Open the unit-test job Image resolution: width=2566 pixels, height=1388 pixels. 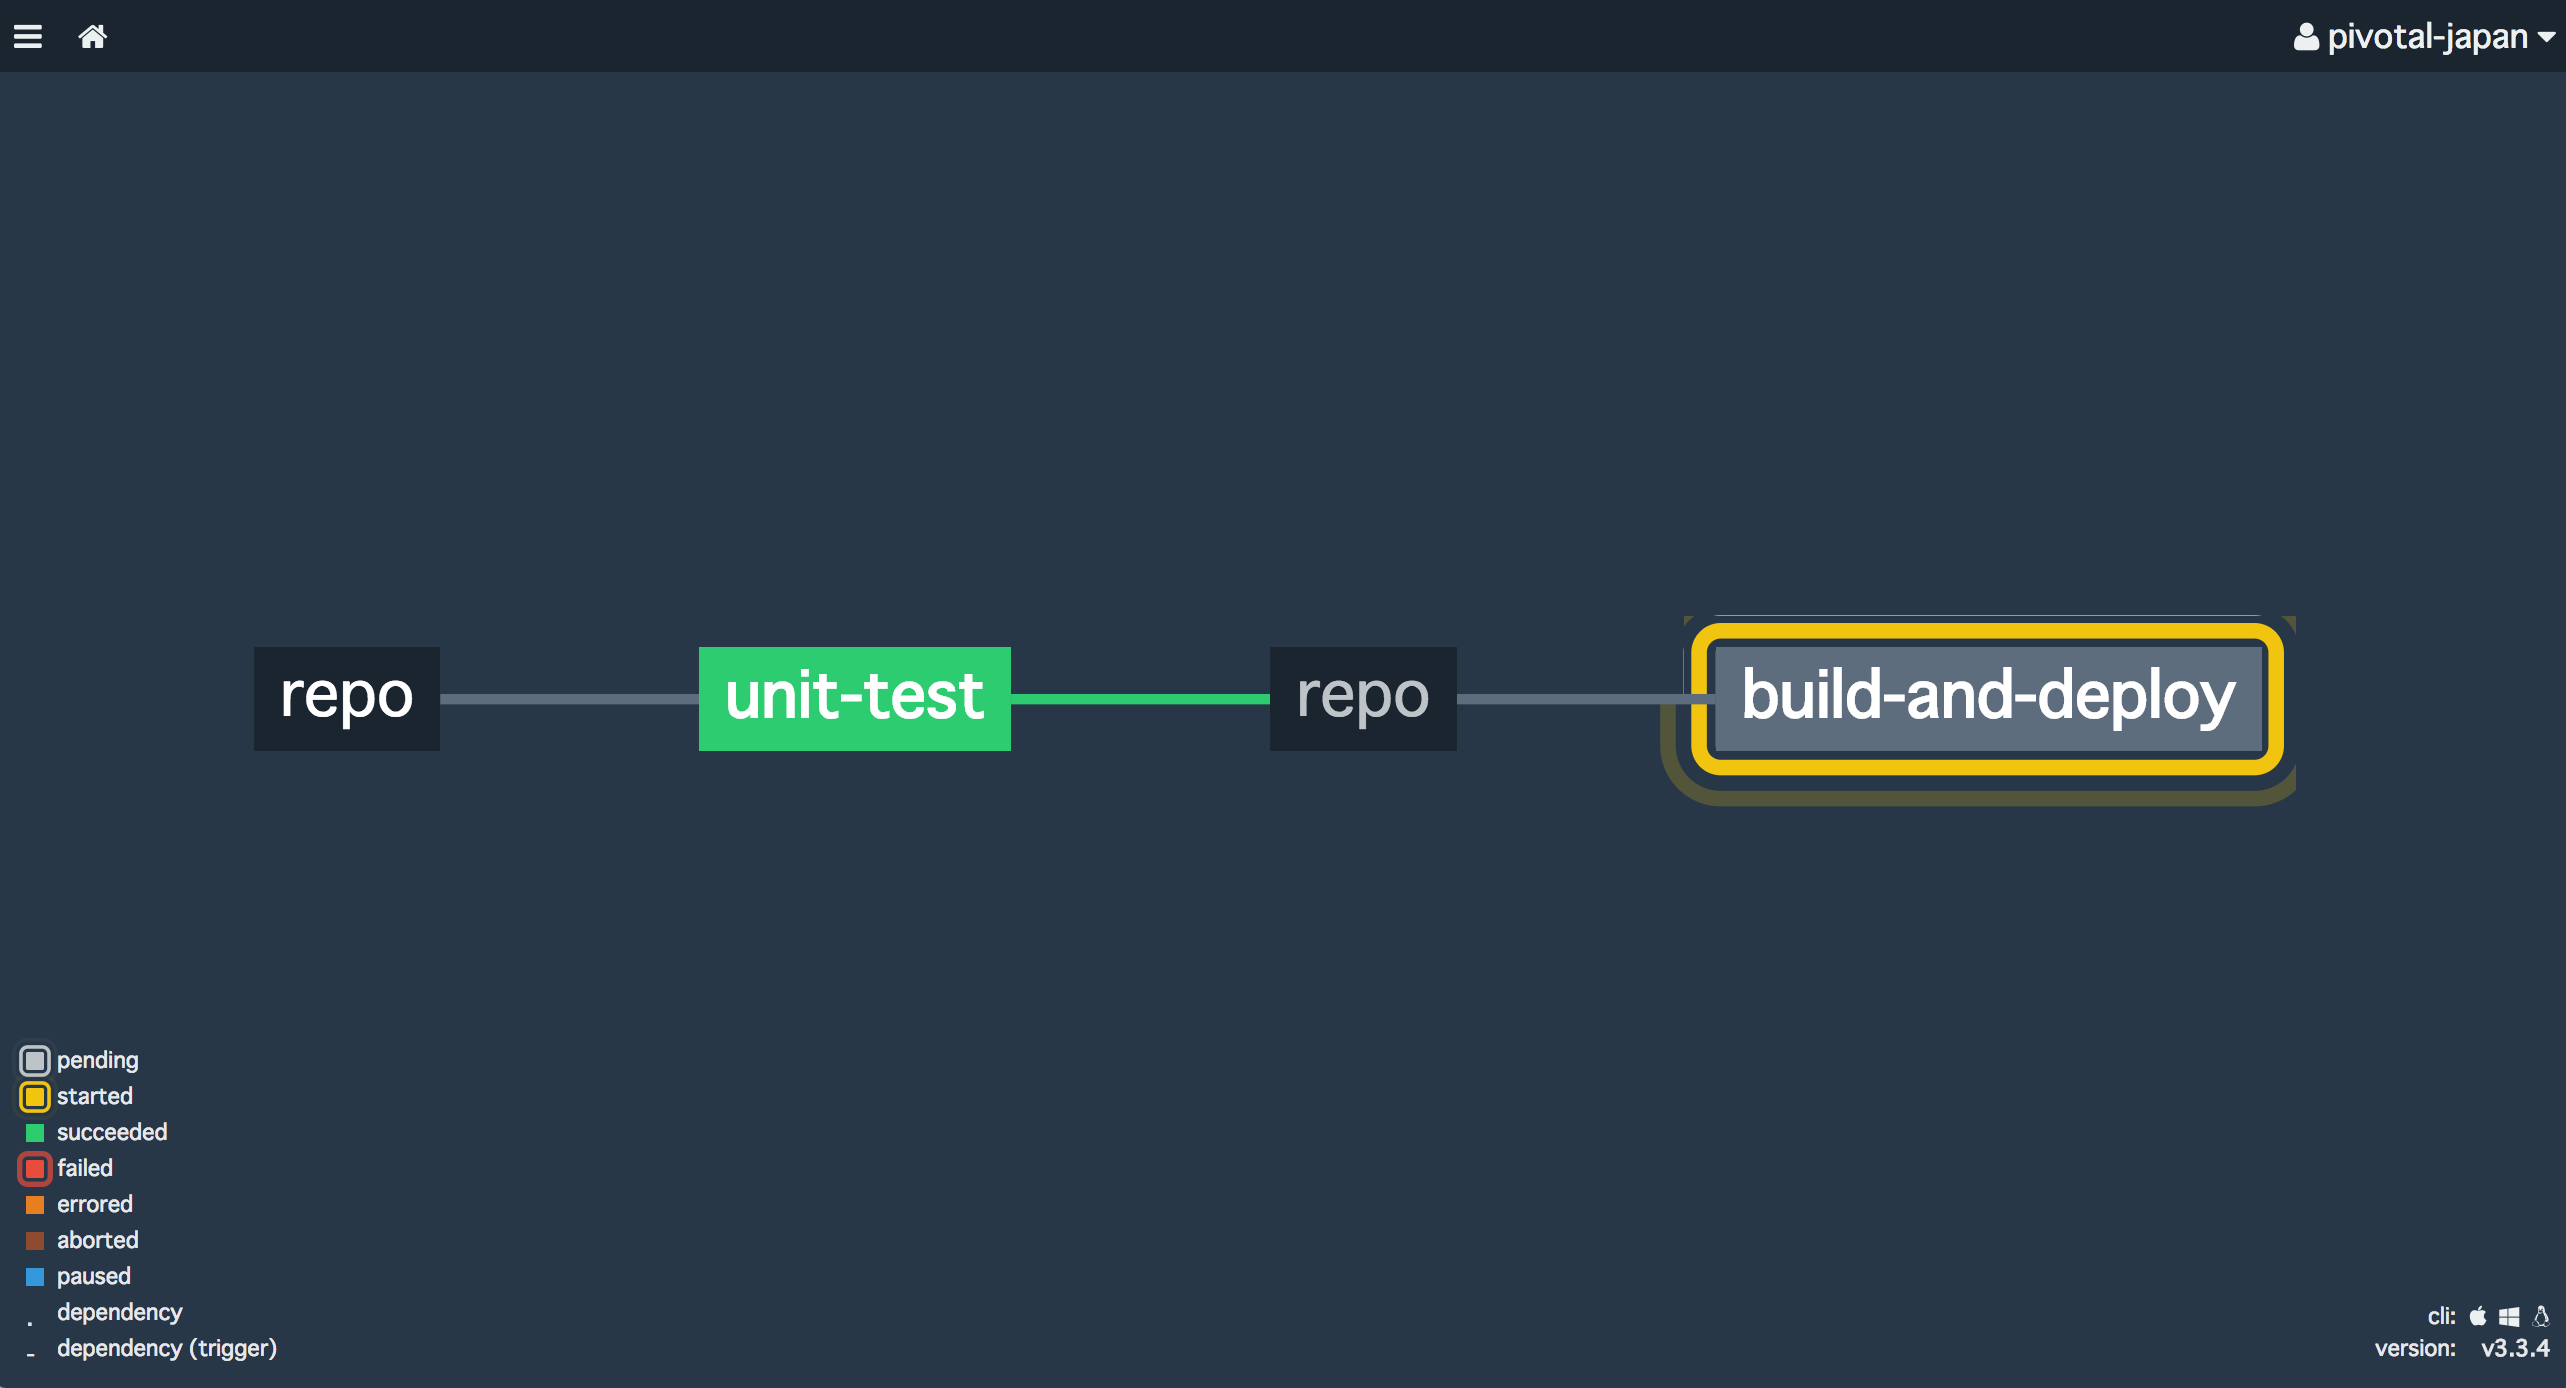(854, 698)
